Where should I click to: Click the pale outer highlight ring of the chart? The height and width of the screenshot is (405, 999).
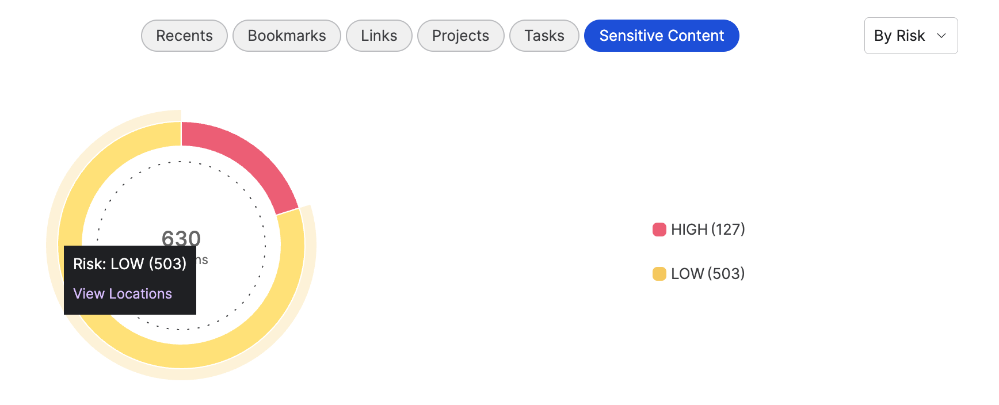pyautogui.click(x=182, y=374)
